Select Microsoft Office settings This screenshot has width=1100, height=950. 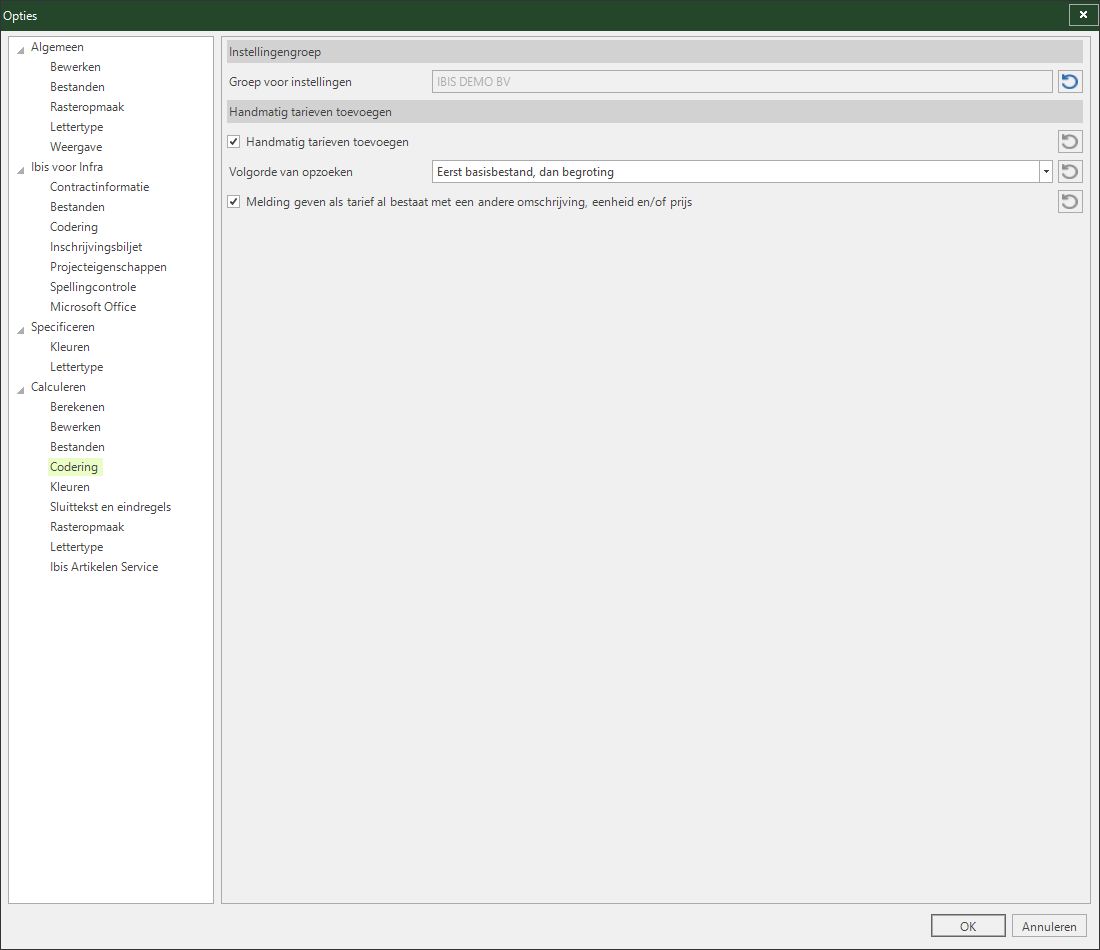[x=93, y=307]
